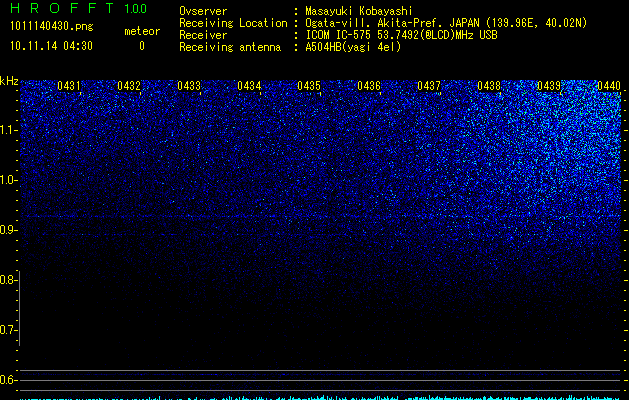Click the 0436 time marker
Screen dimensions: 629x400
point(369,85)
